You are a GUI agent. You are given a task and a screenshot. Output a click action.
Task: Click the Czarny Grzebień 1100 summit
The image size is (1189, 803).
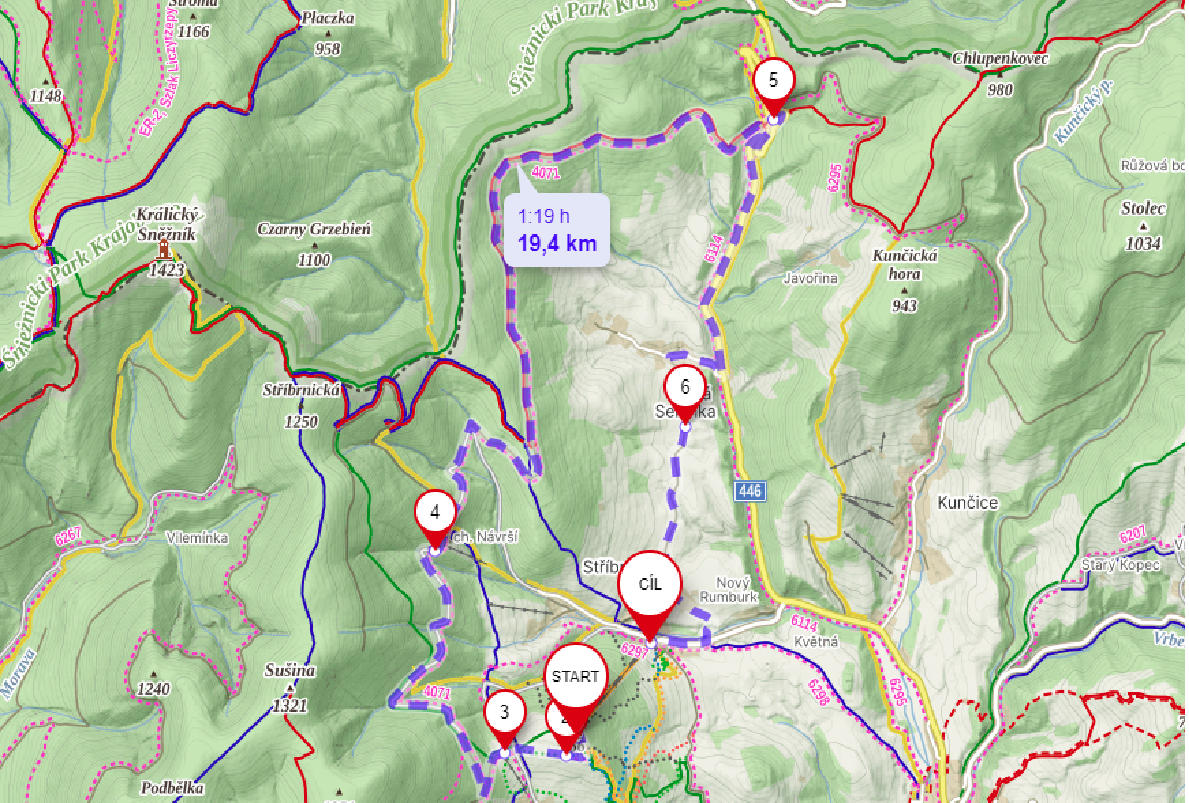[314, 244]
